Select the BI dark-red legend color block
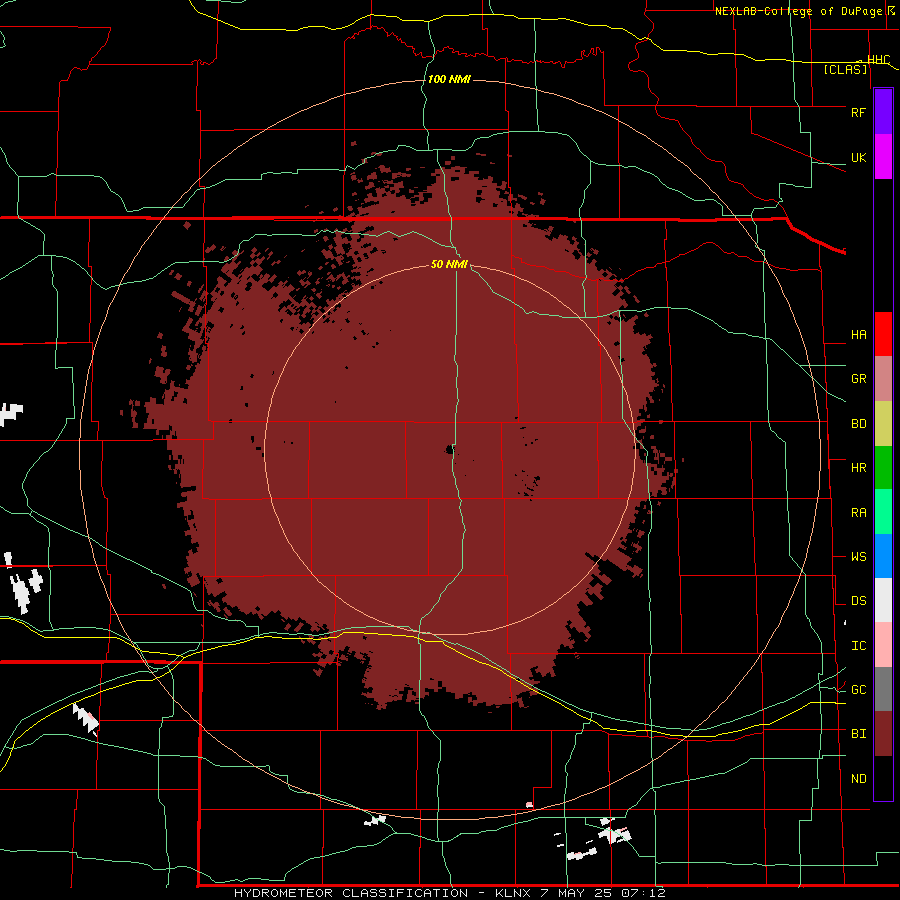 point(883,734)
